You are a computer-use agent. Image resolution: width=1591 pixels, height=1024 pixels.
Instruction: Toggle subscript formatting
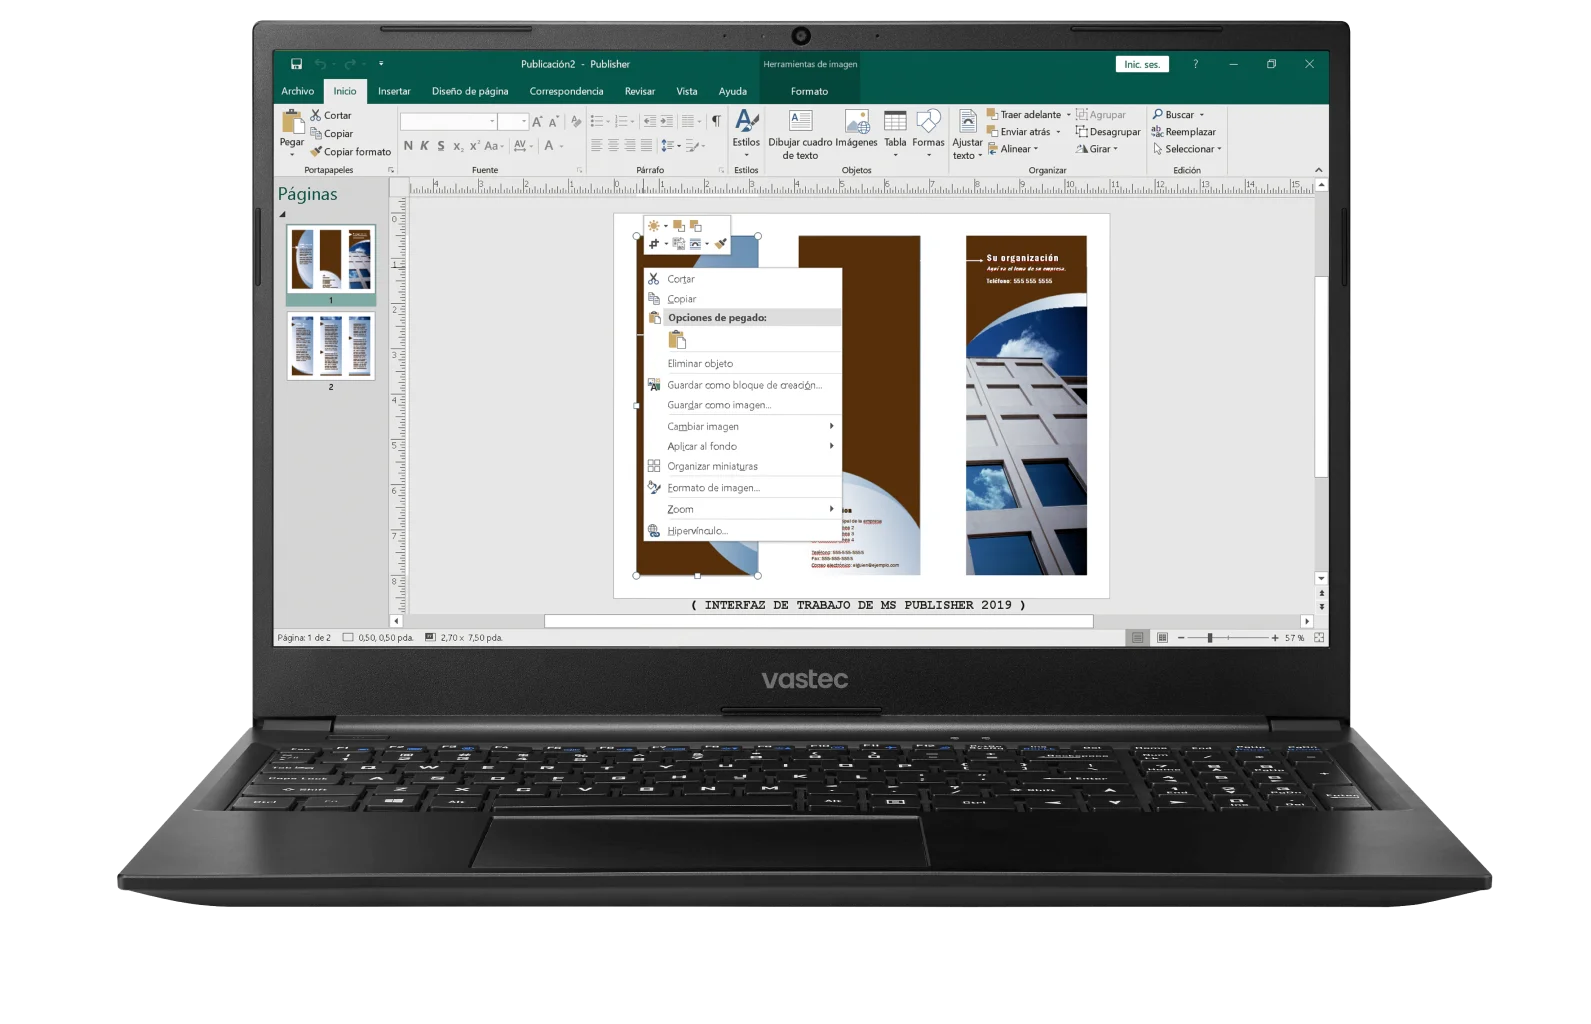(458, 146)
